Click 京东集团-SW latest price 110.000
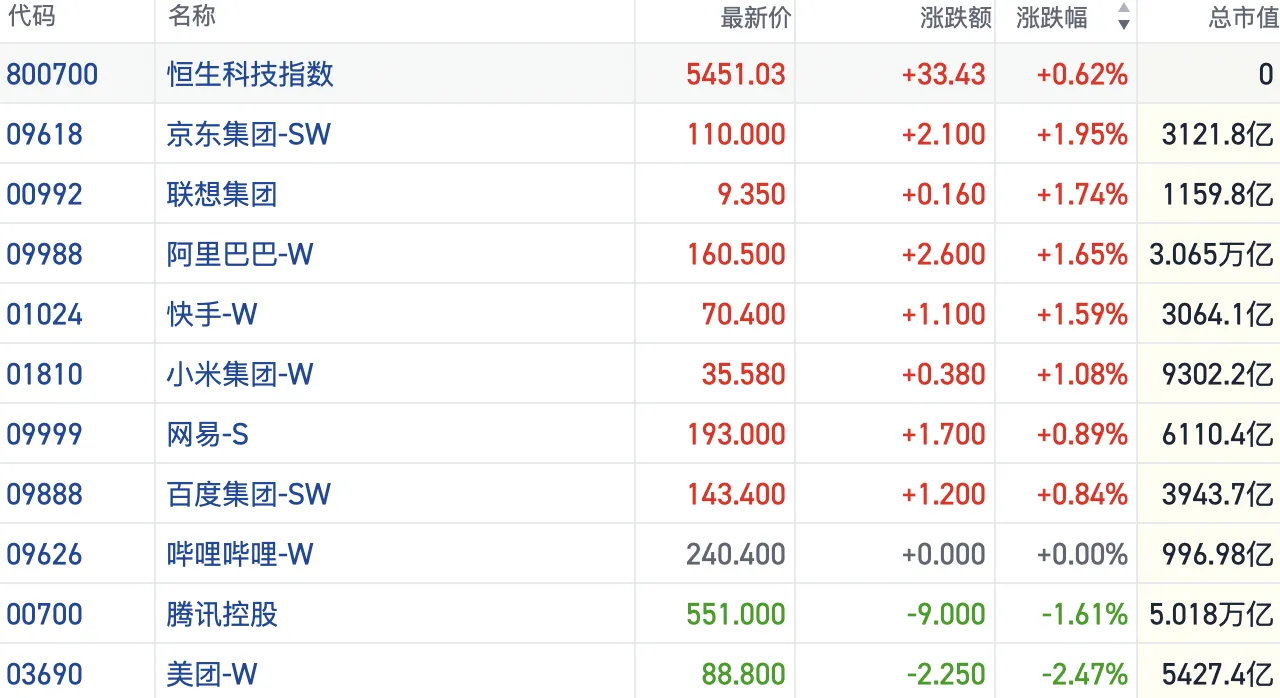1280x698 pixels. (x=736, y=134)
